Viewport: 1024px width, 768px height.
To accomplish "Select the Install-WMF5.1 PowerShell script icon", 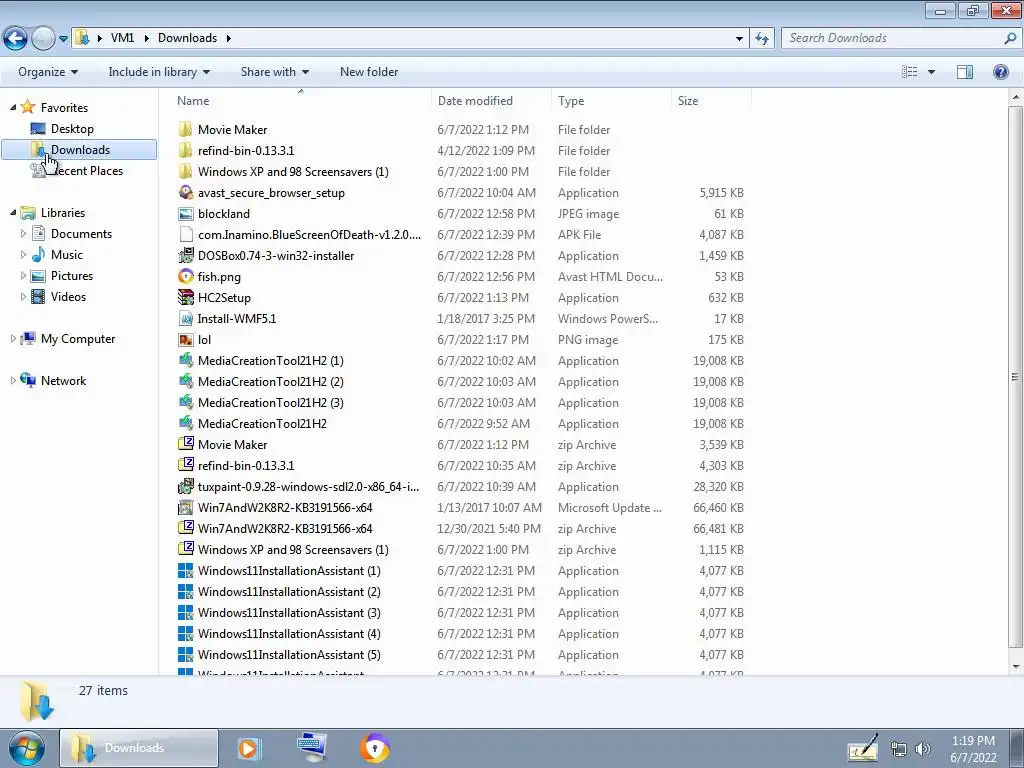I will 185,318.
